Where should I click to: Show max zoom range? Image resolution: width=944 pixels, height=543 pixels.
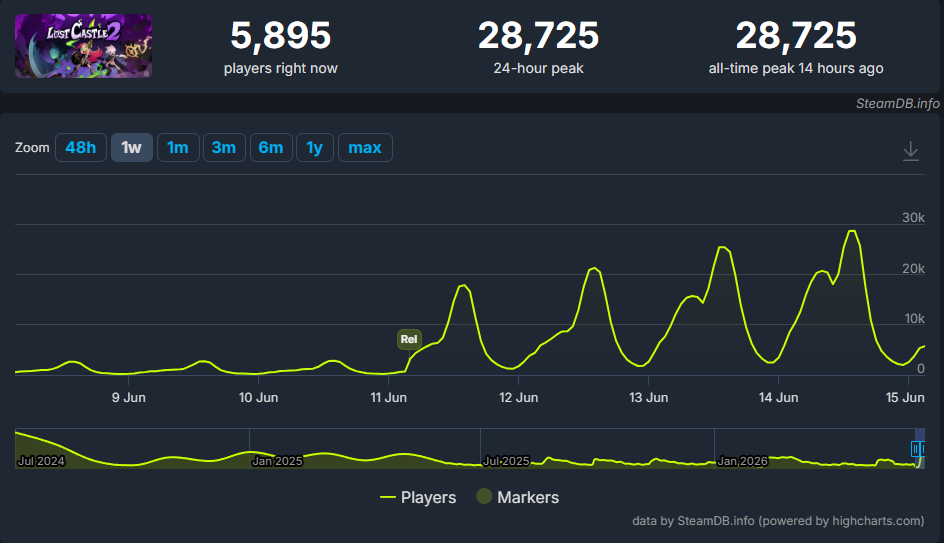tap(365, 147)
